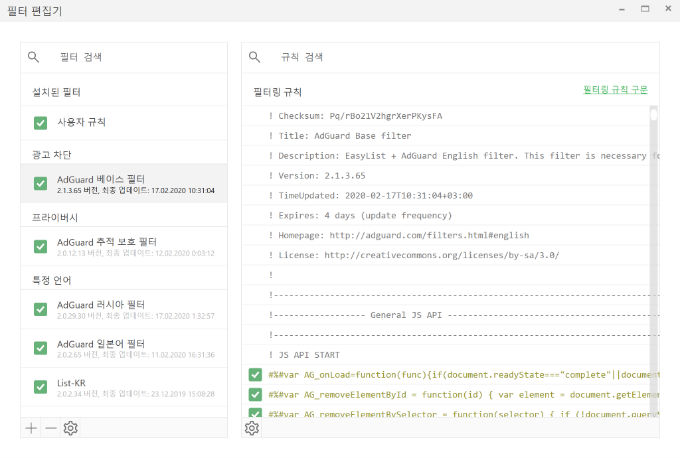This screenshot has height=458, width=680.
Task: Click the 특정 언어 category label
Action: 52,280
